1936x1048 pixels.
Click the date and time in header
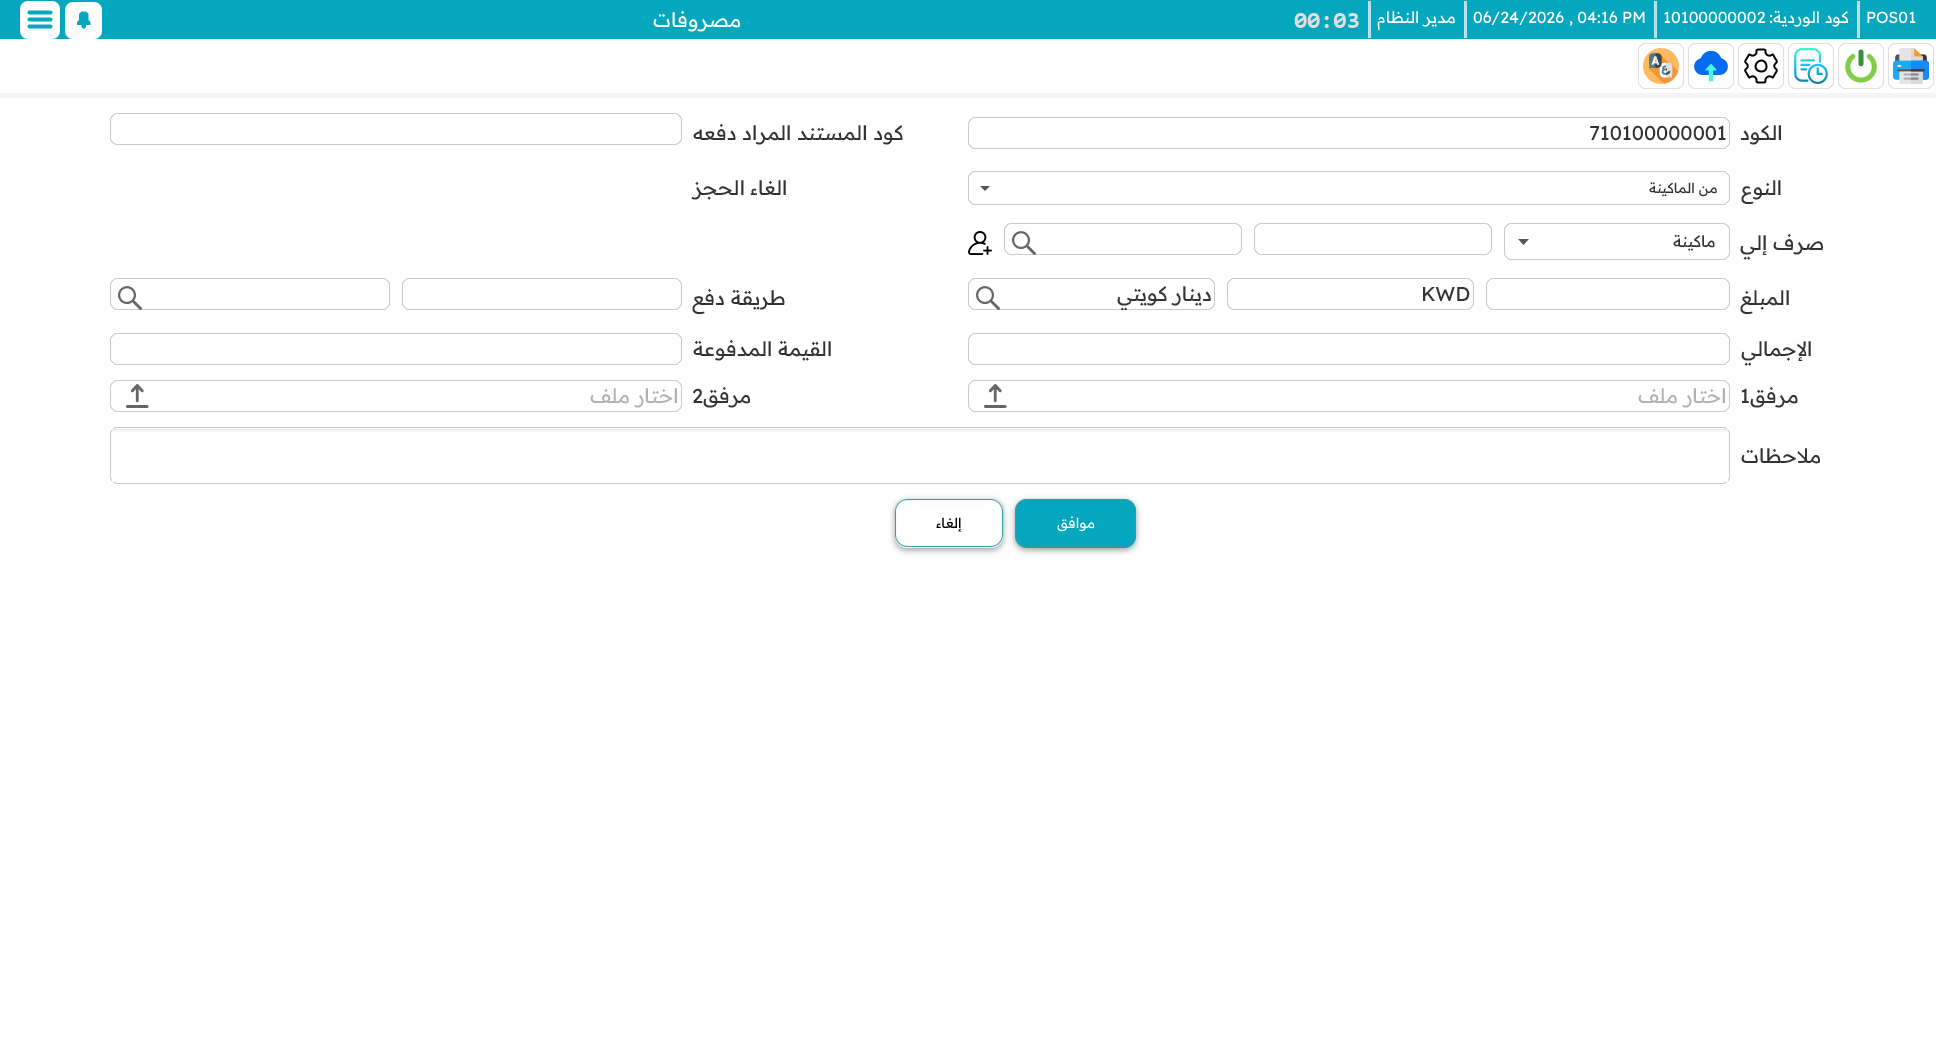(x=1558, y=18)
